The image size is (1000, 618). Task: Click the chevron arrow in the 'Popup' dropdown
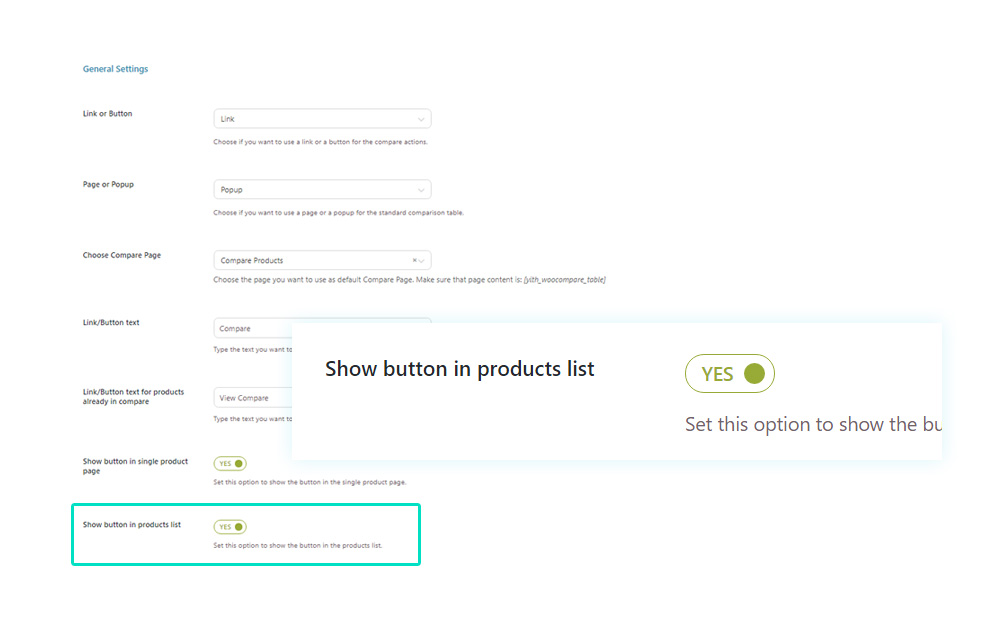click(421, 189)
